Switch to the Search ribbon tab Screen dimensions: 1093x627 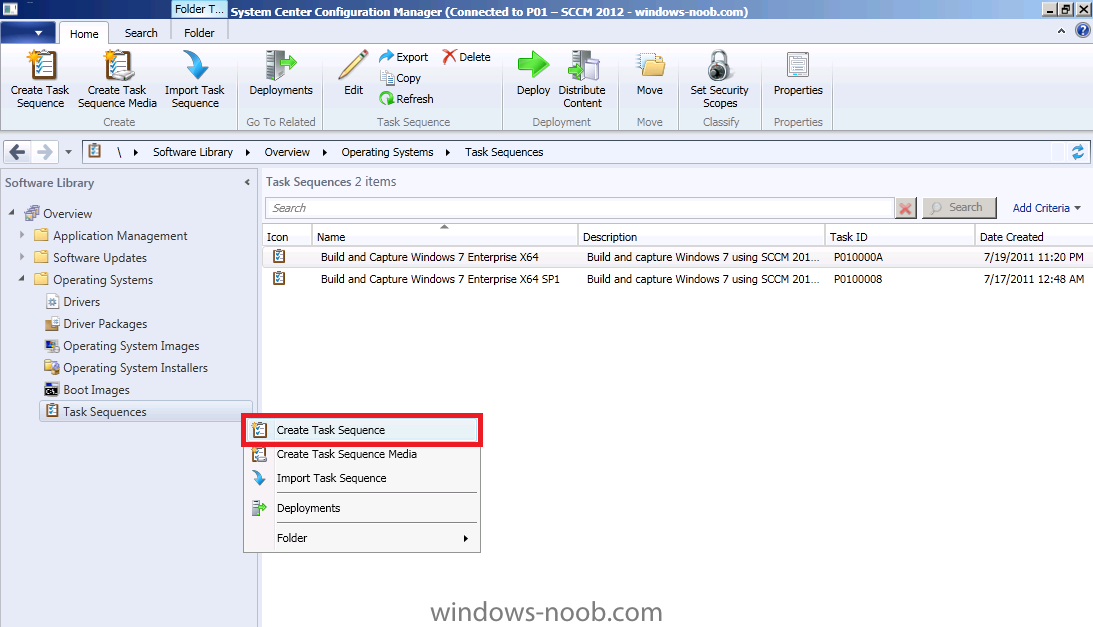(141, 33)
